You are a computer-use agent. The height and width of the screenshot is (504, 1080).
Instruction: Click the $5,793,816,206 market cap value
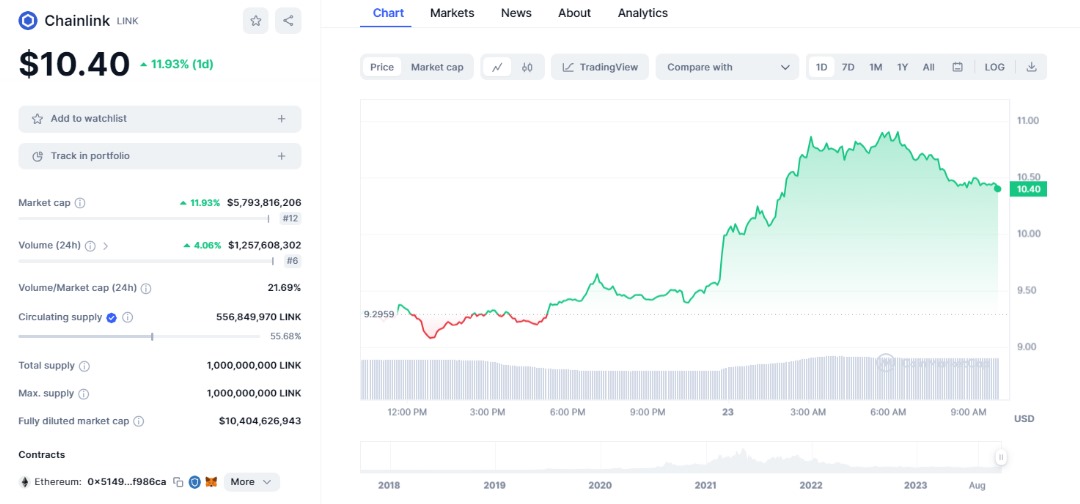pos(264,203)
